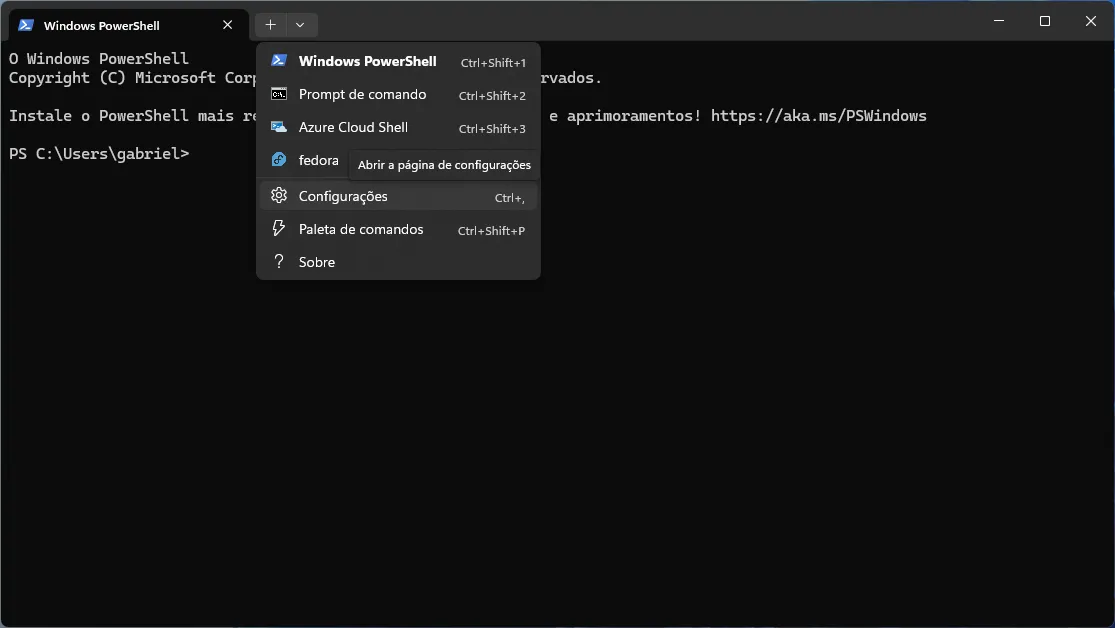Click the 'Abrir a página de configurações' tooltip

pyautogui.click(x=444, y=165)
